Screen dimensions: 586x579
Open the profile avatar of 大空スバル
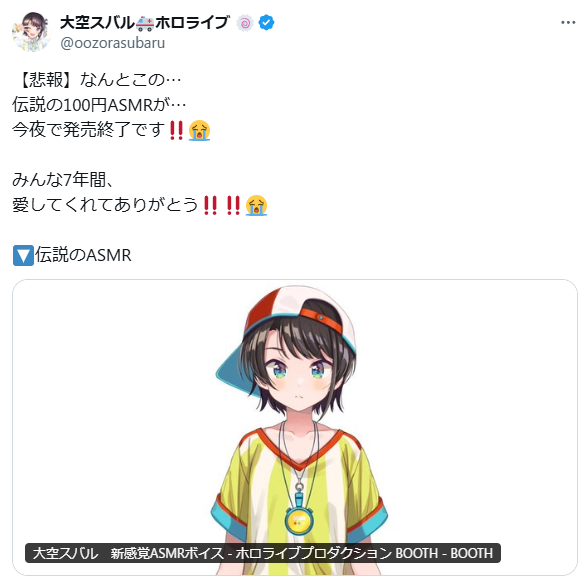pyautogui.click(x=31, y=31)
